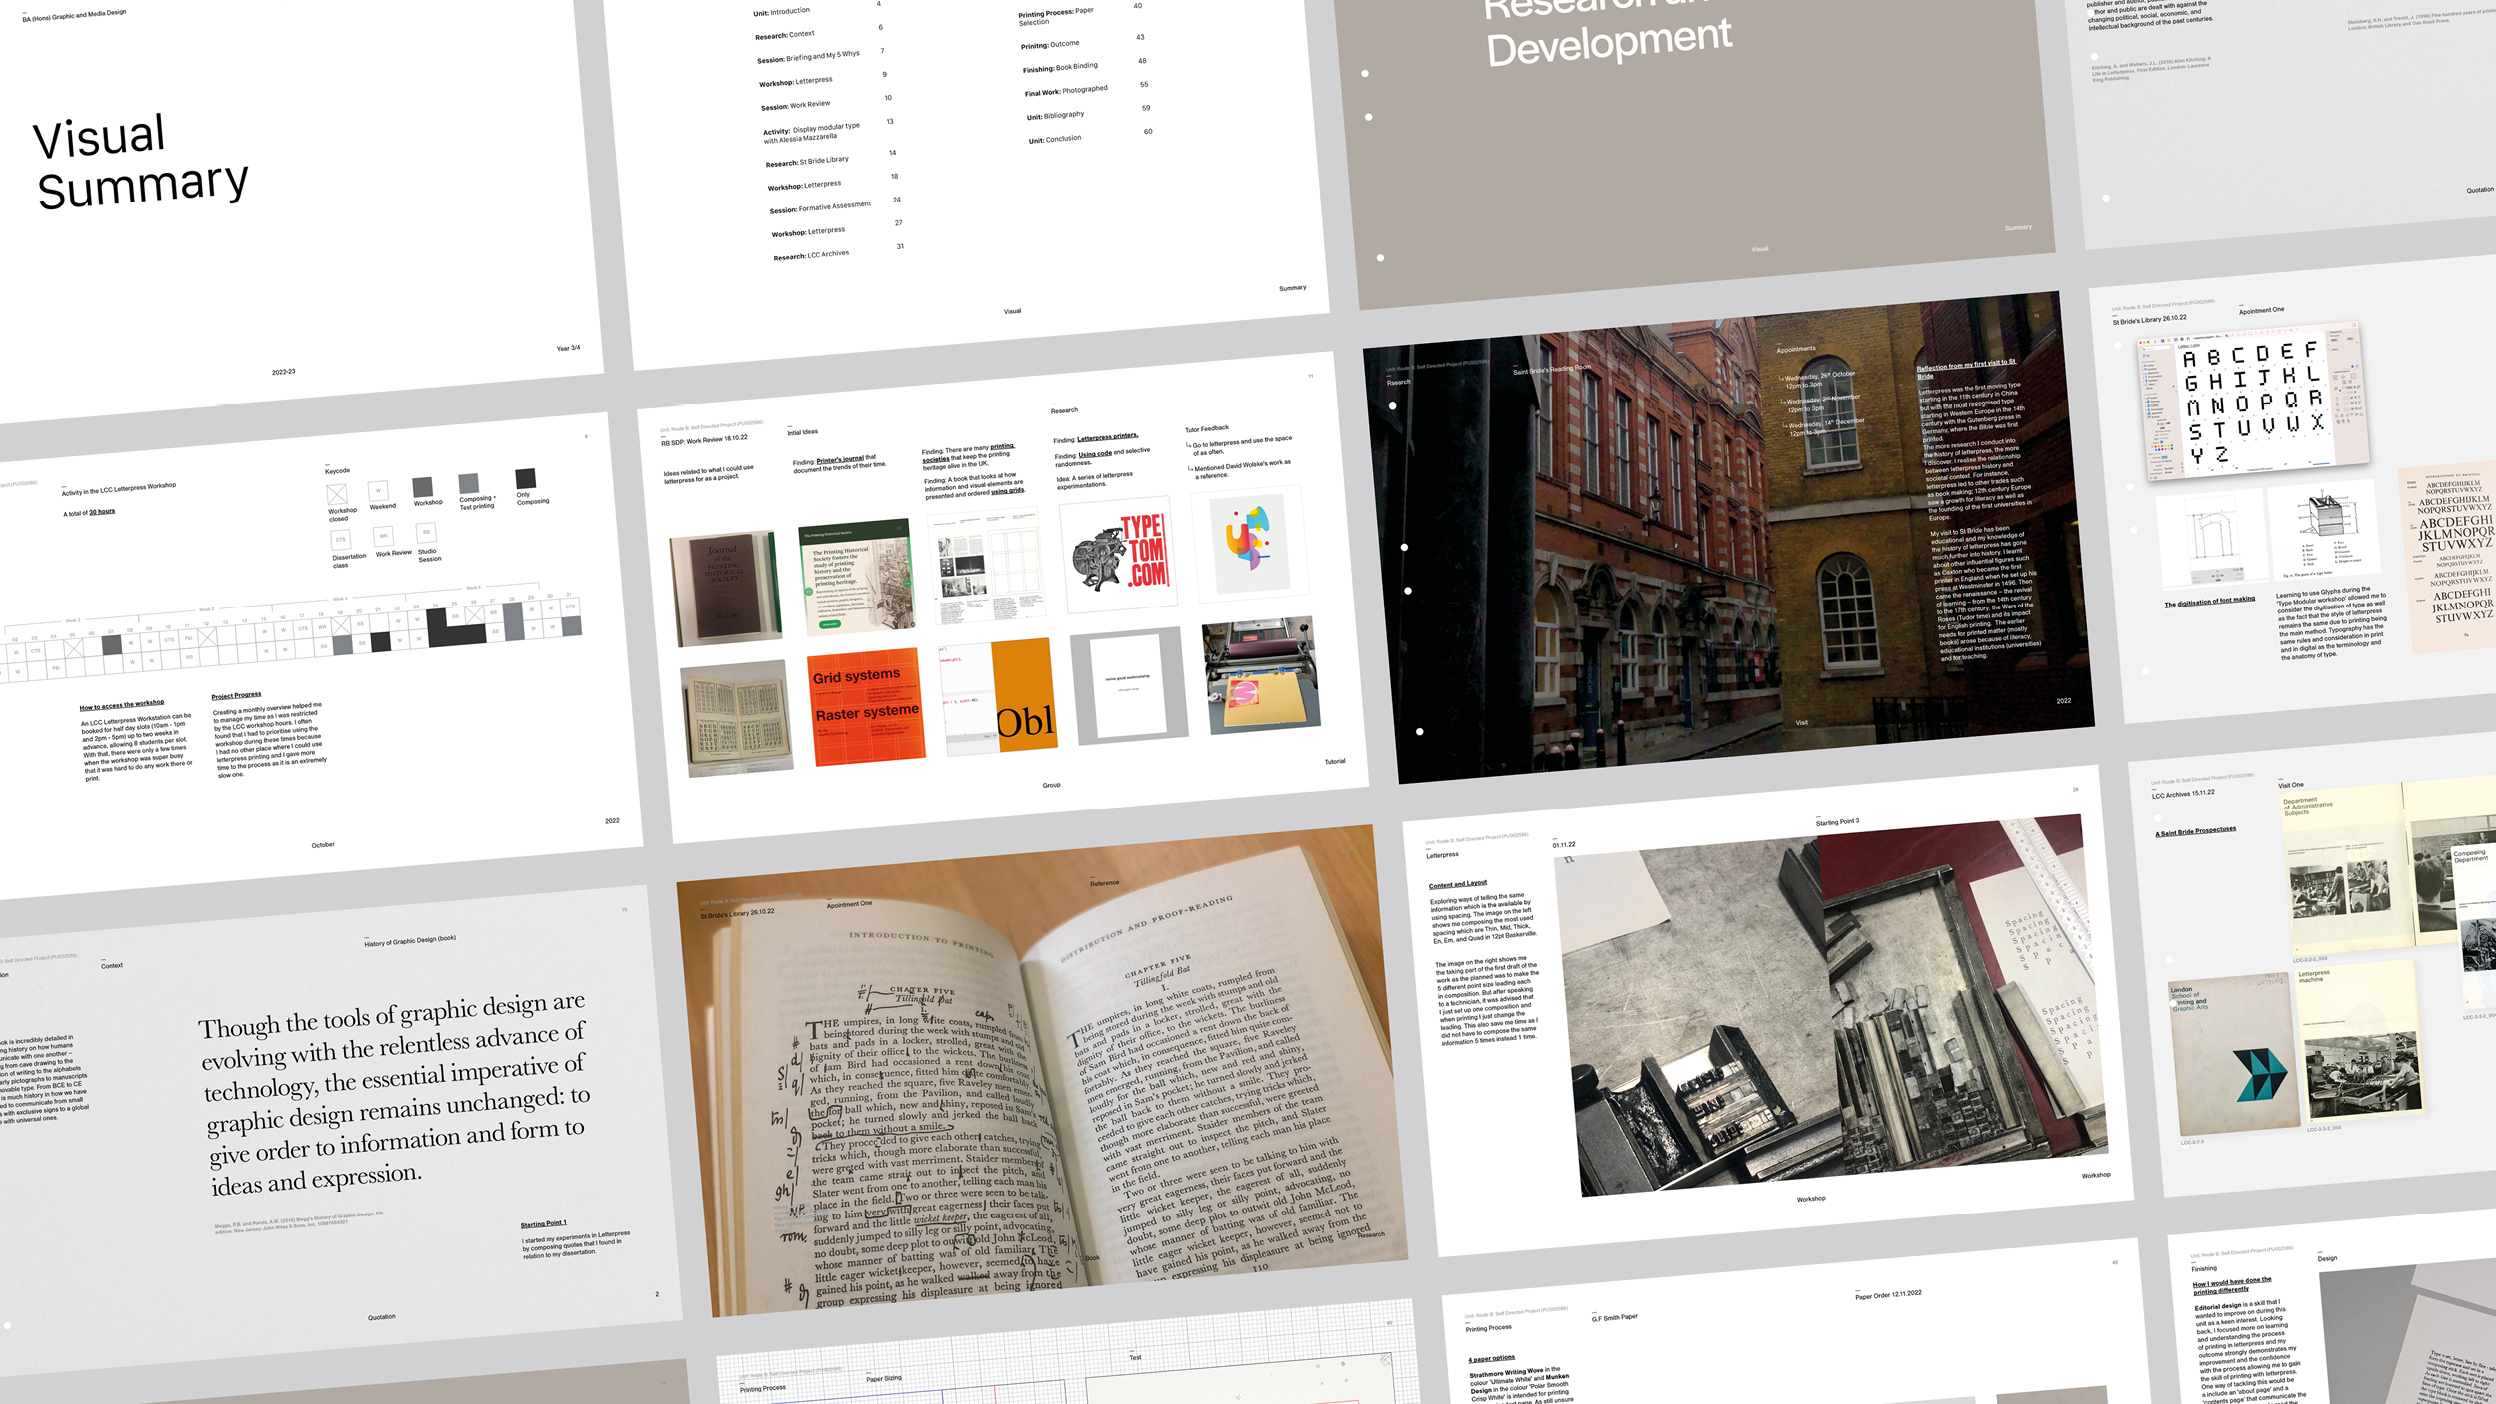Click 'BA (Hons) Graphic and Media Design' header
Image resolution: width=2496 pixels, height=1404 pixels.
coord(74,15)
